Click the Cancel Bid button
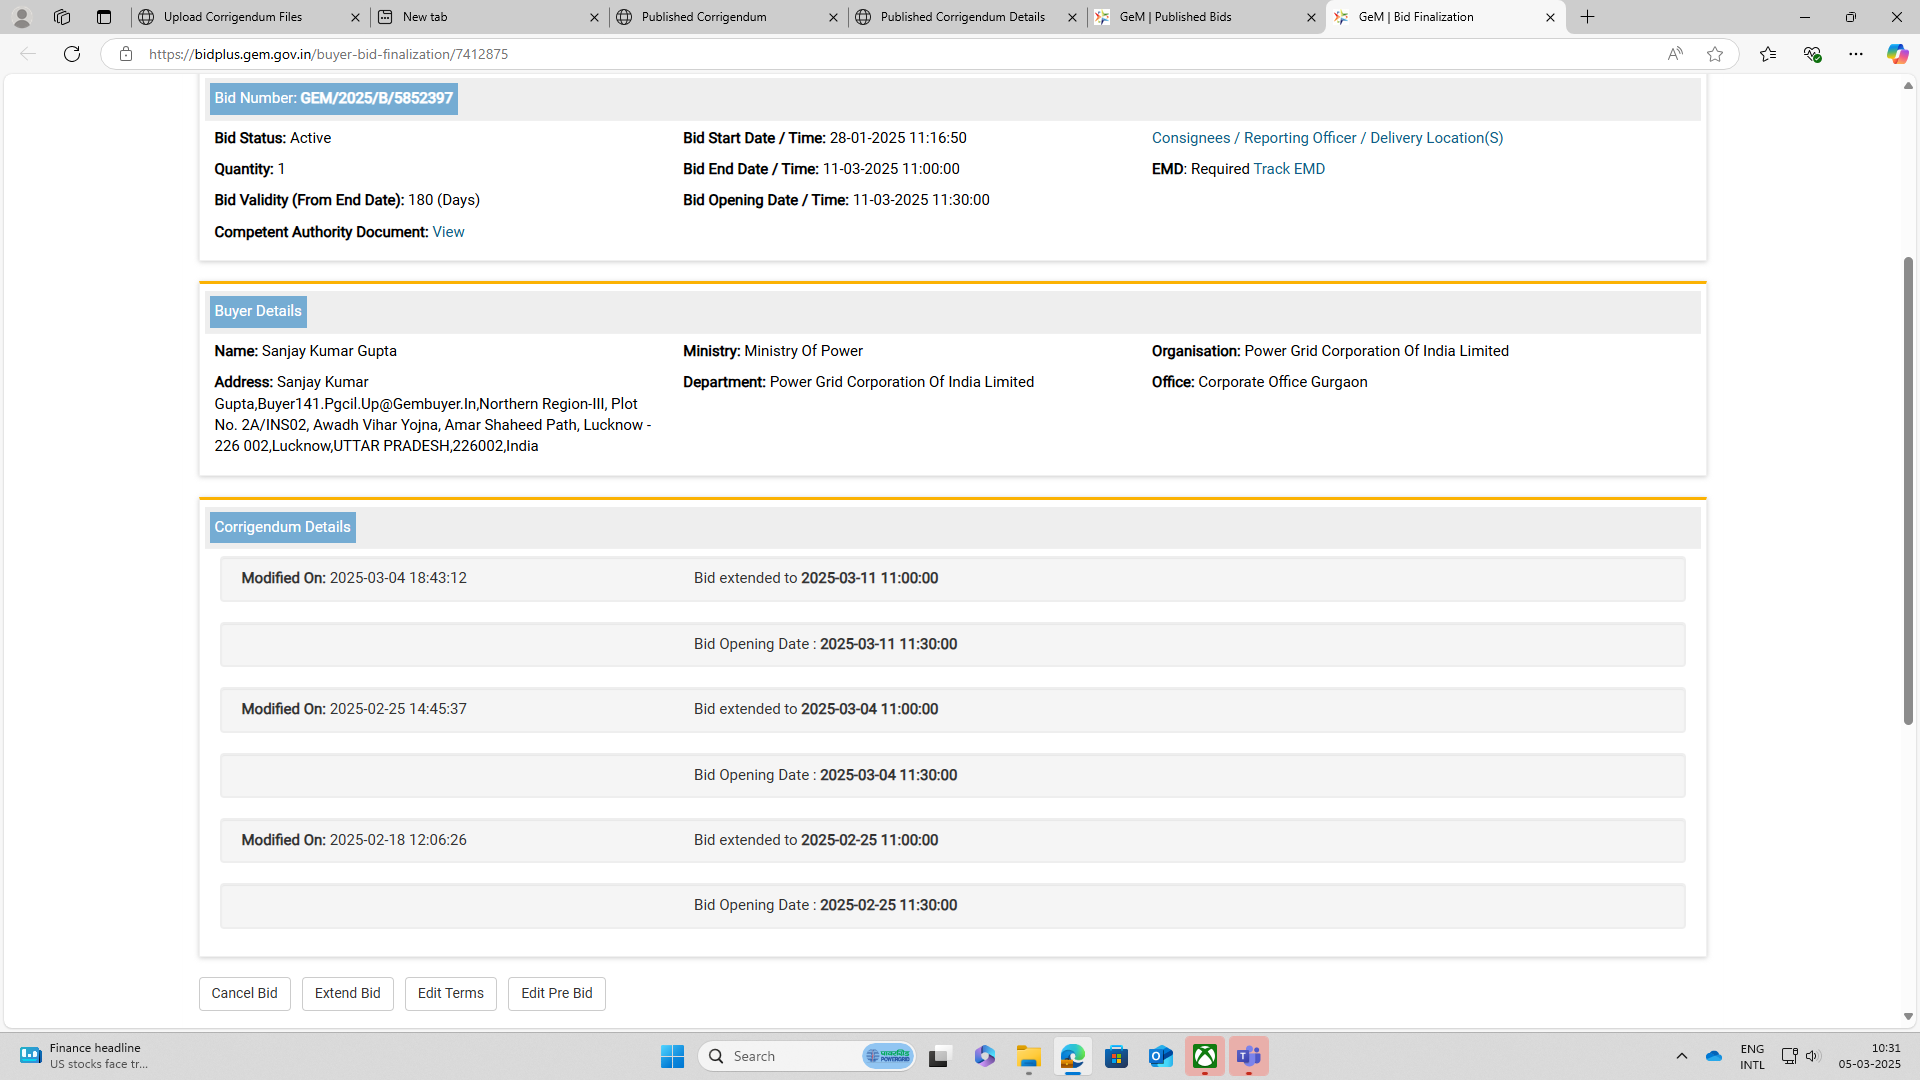The image size is (1920, 1080). 244,993
